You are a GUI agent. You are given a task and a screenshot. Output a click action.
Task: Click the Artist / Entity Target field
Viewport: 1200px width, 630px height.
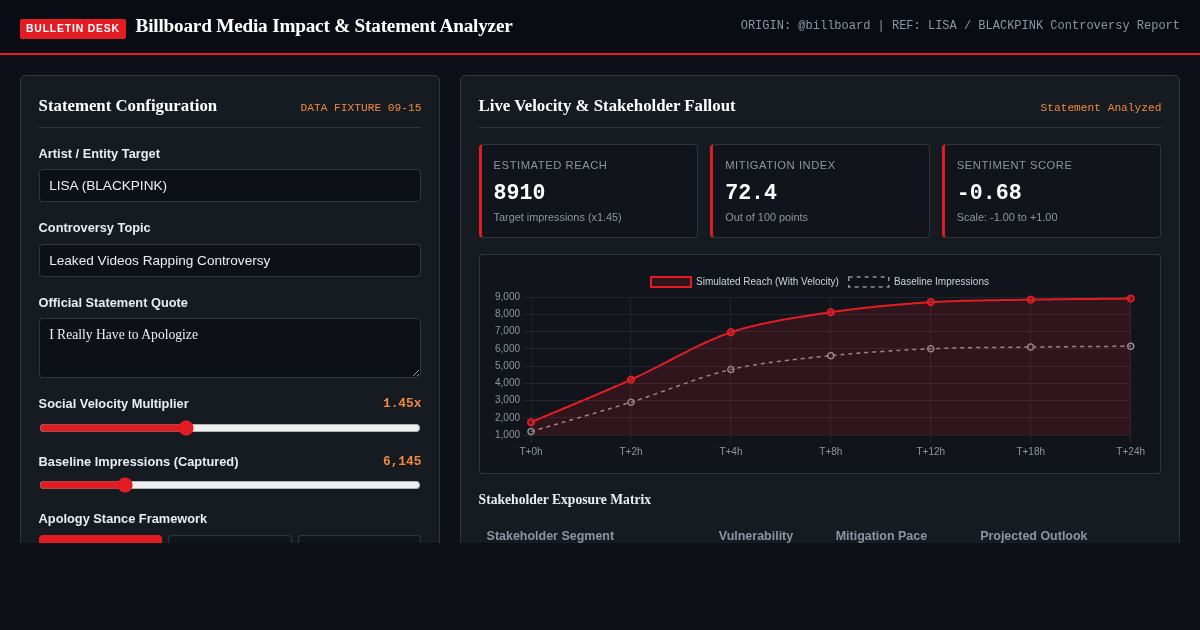coord(229,185)
